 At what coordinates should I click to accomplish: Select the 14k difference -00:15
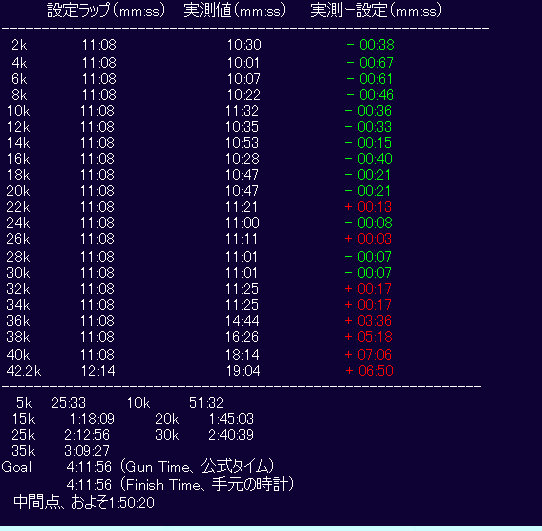[368, 143]
